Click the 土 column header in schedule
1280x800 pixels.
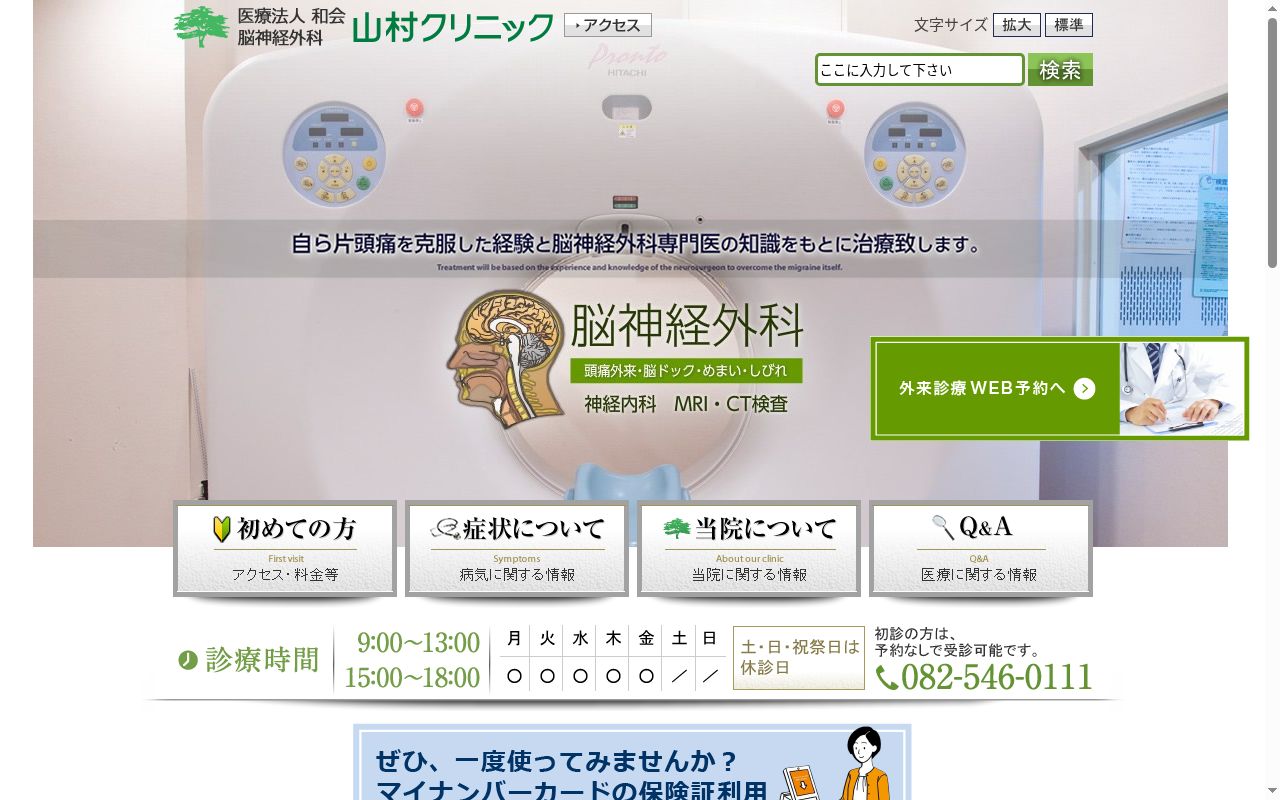[679, 638]
